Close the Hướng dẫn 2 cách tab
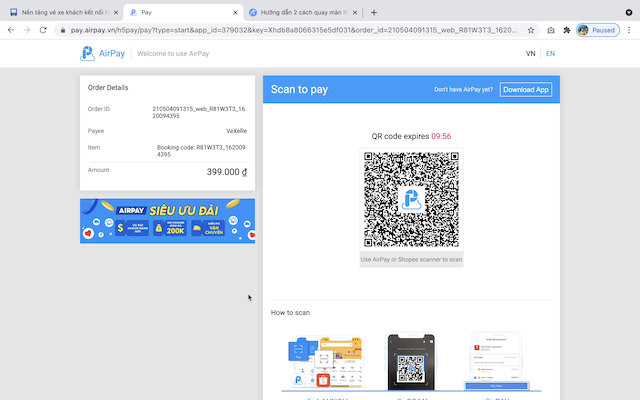 pos(355,13)
